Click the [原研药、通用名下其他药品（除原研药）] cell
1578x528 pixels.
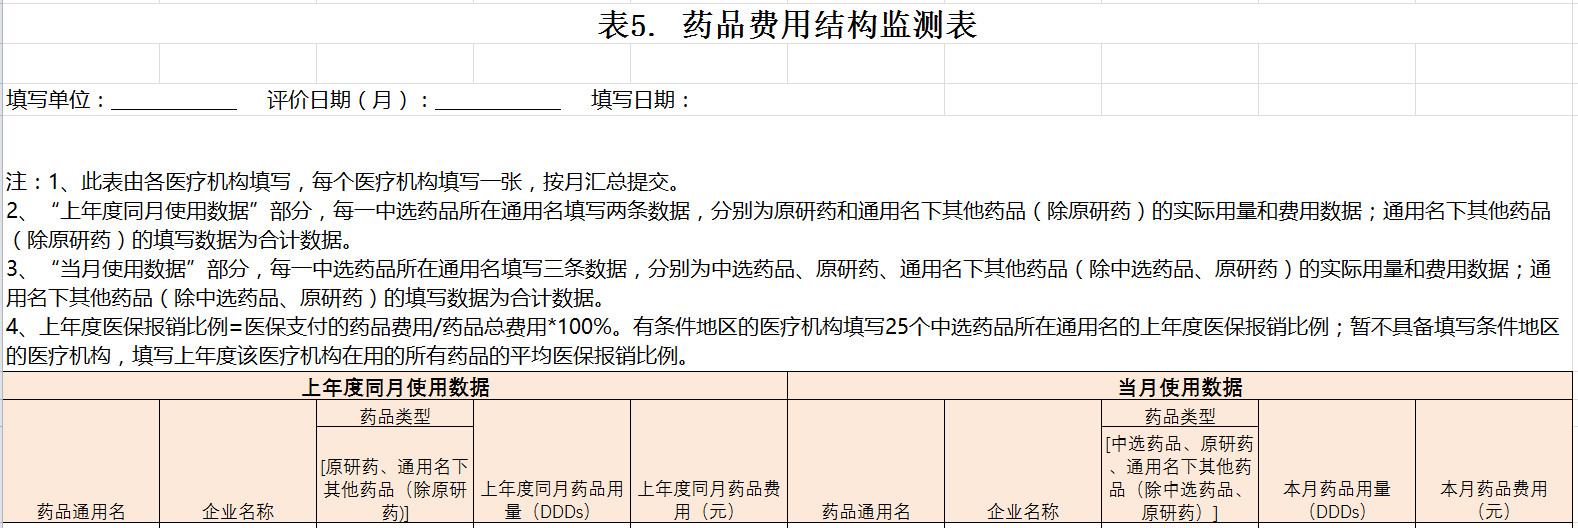(395, 489)
